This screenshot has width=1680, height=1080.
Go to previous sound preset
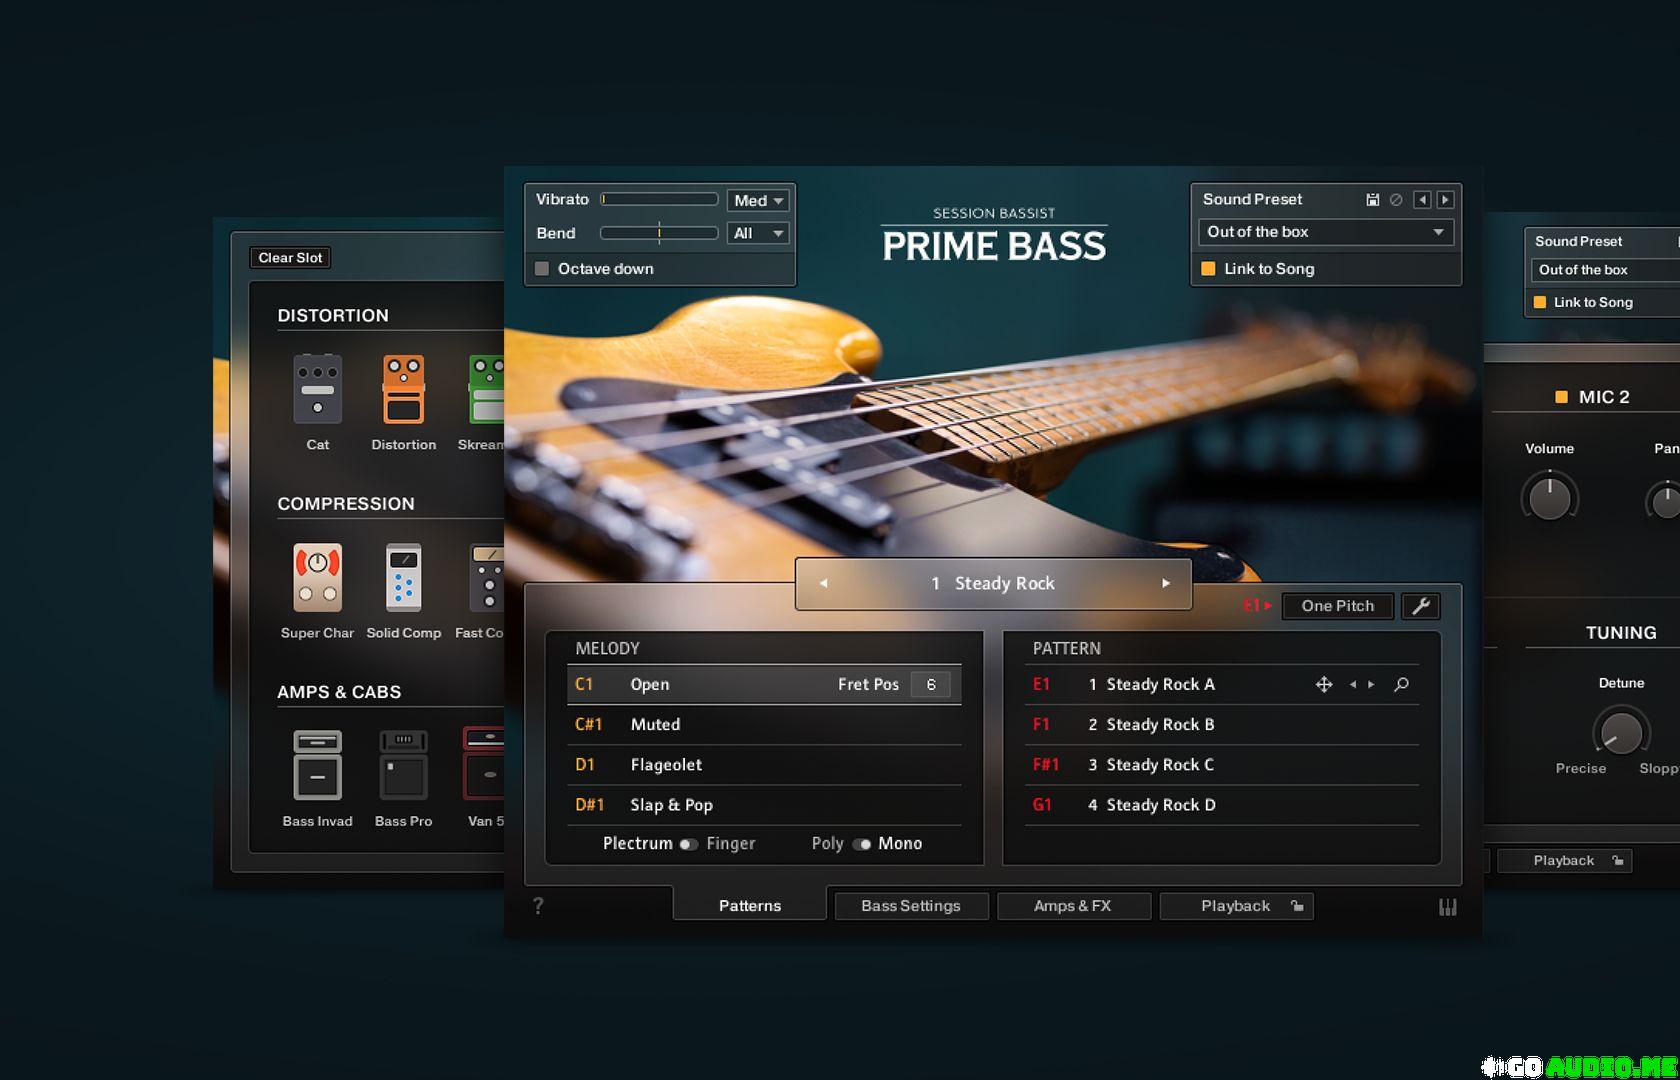pyautogui.click(x=1422, y=200)
